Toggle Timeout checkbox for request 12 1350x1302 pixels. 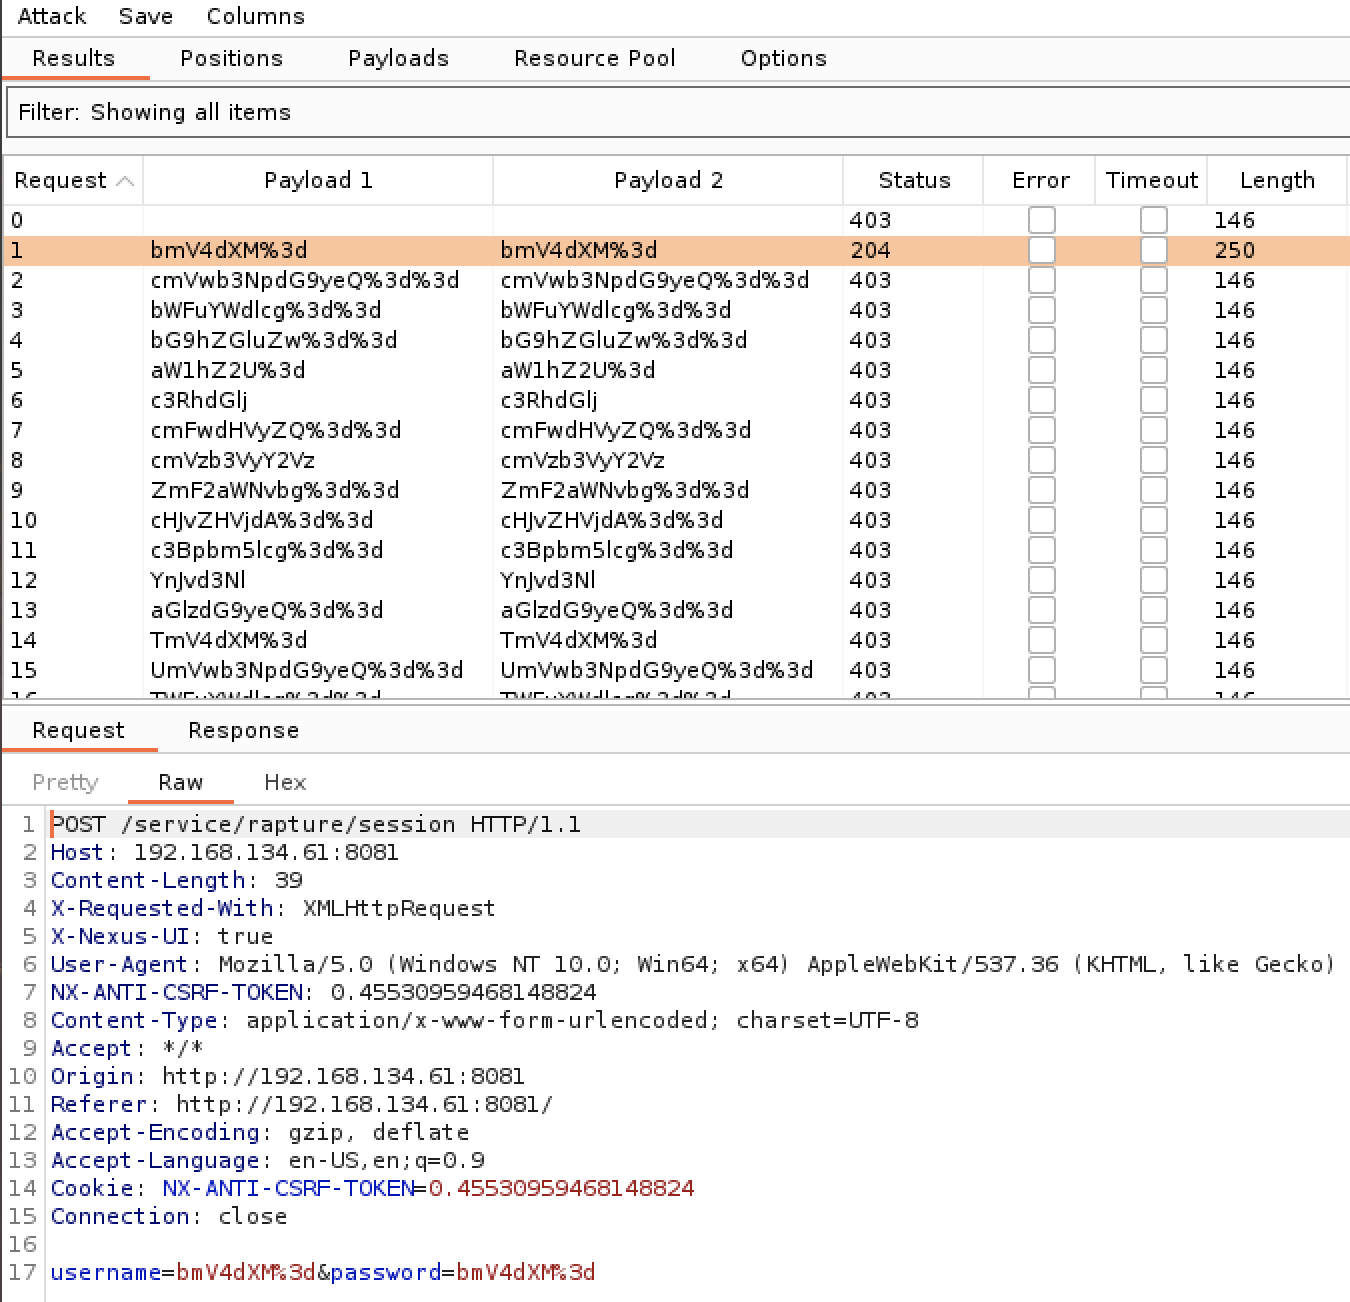[1153, 580]
